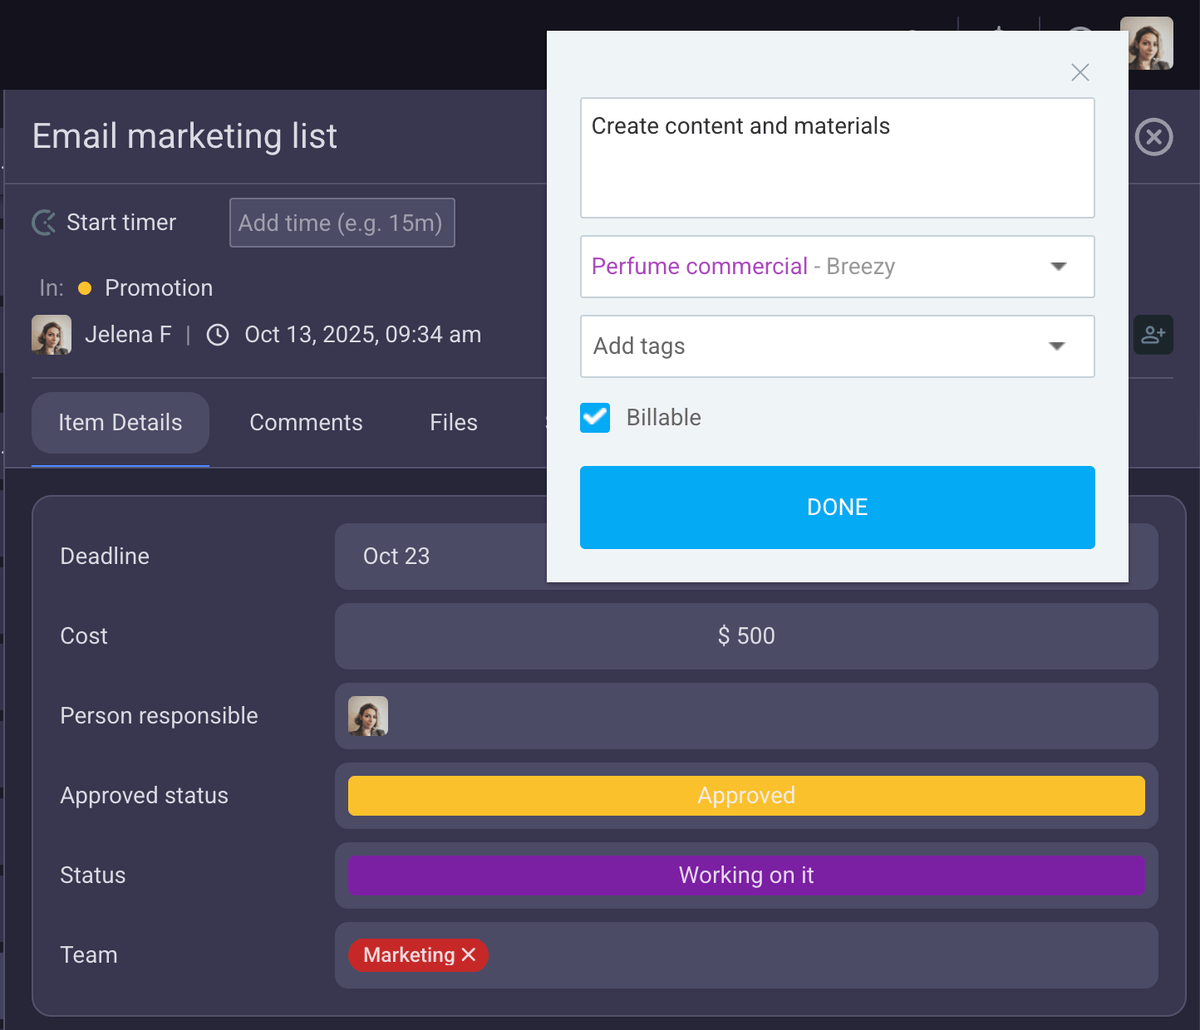Click the Approved status field
Image resolution: width=1200 pixels, height=1030 pixels.
[746, 795]
